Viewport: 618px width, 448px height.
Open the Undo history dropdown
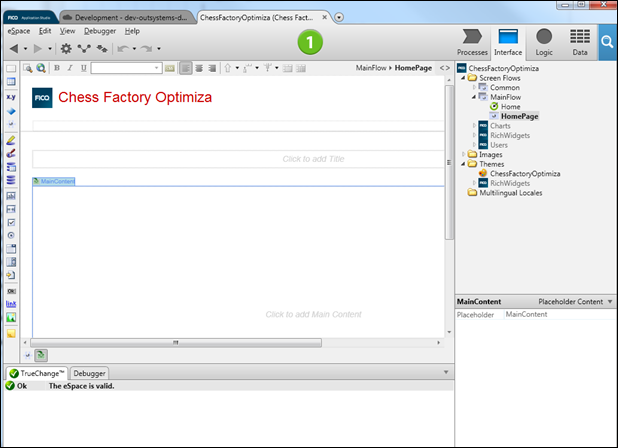pyautogui.click(x=134, y=49)
